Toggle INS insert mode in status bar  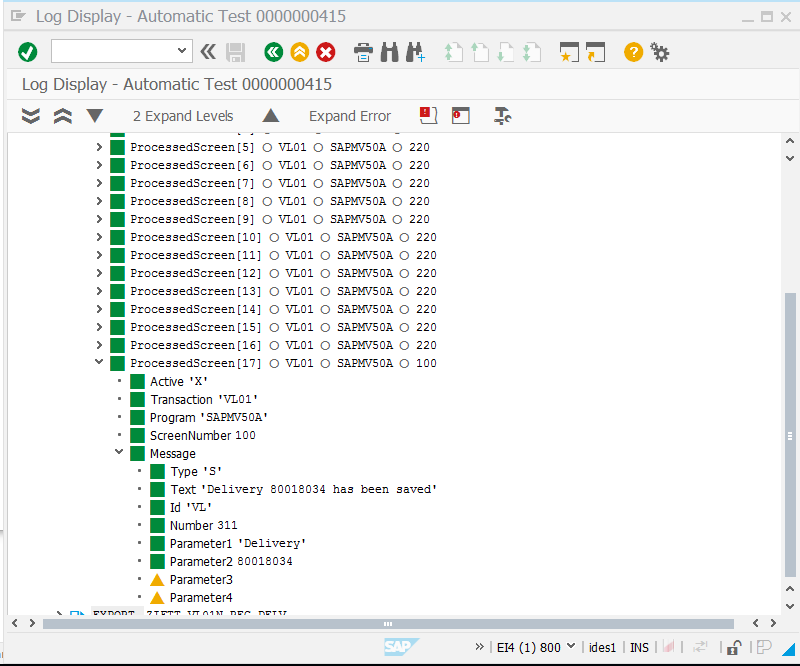pos(639,647)
